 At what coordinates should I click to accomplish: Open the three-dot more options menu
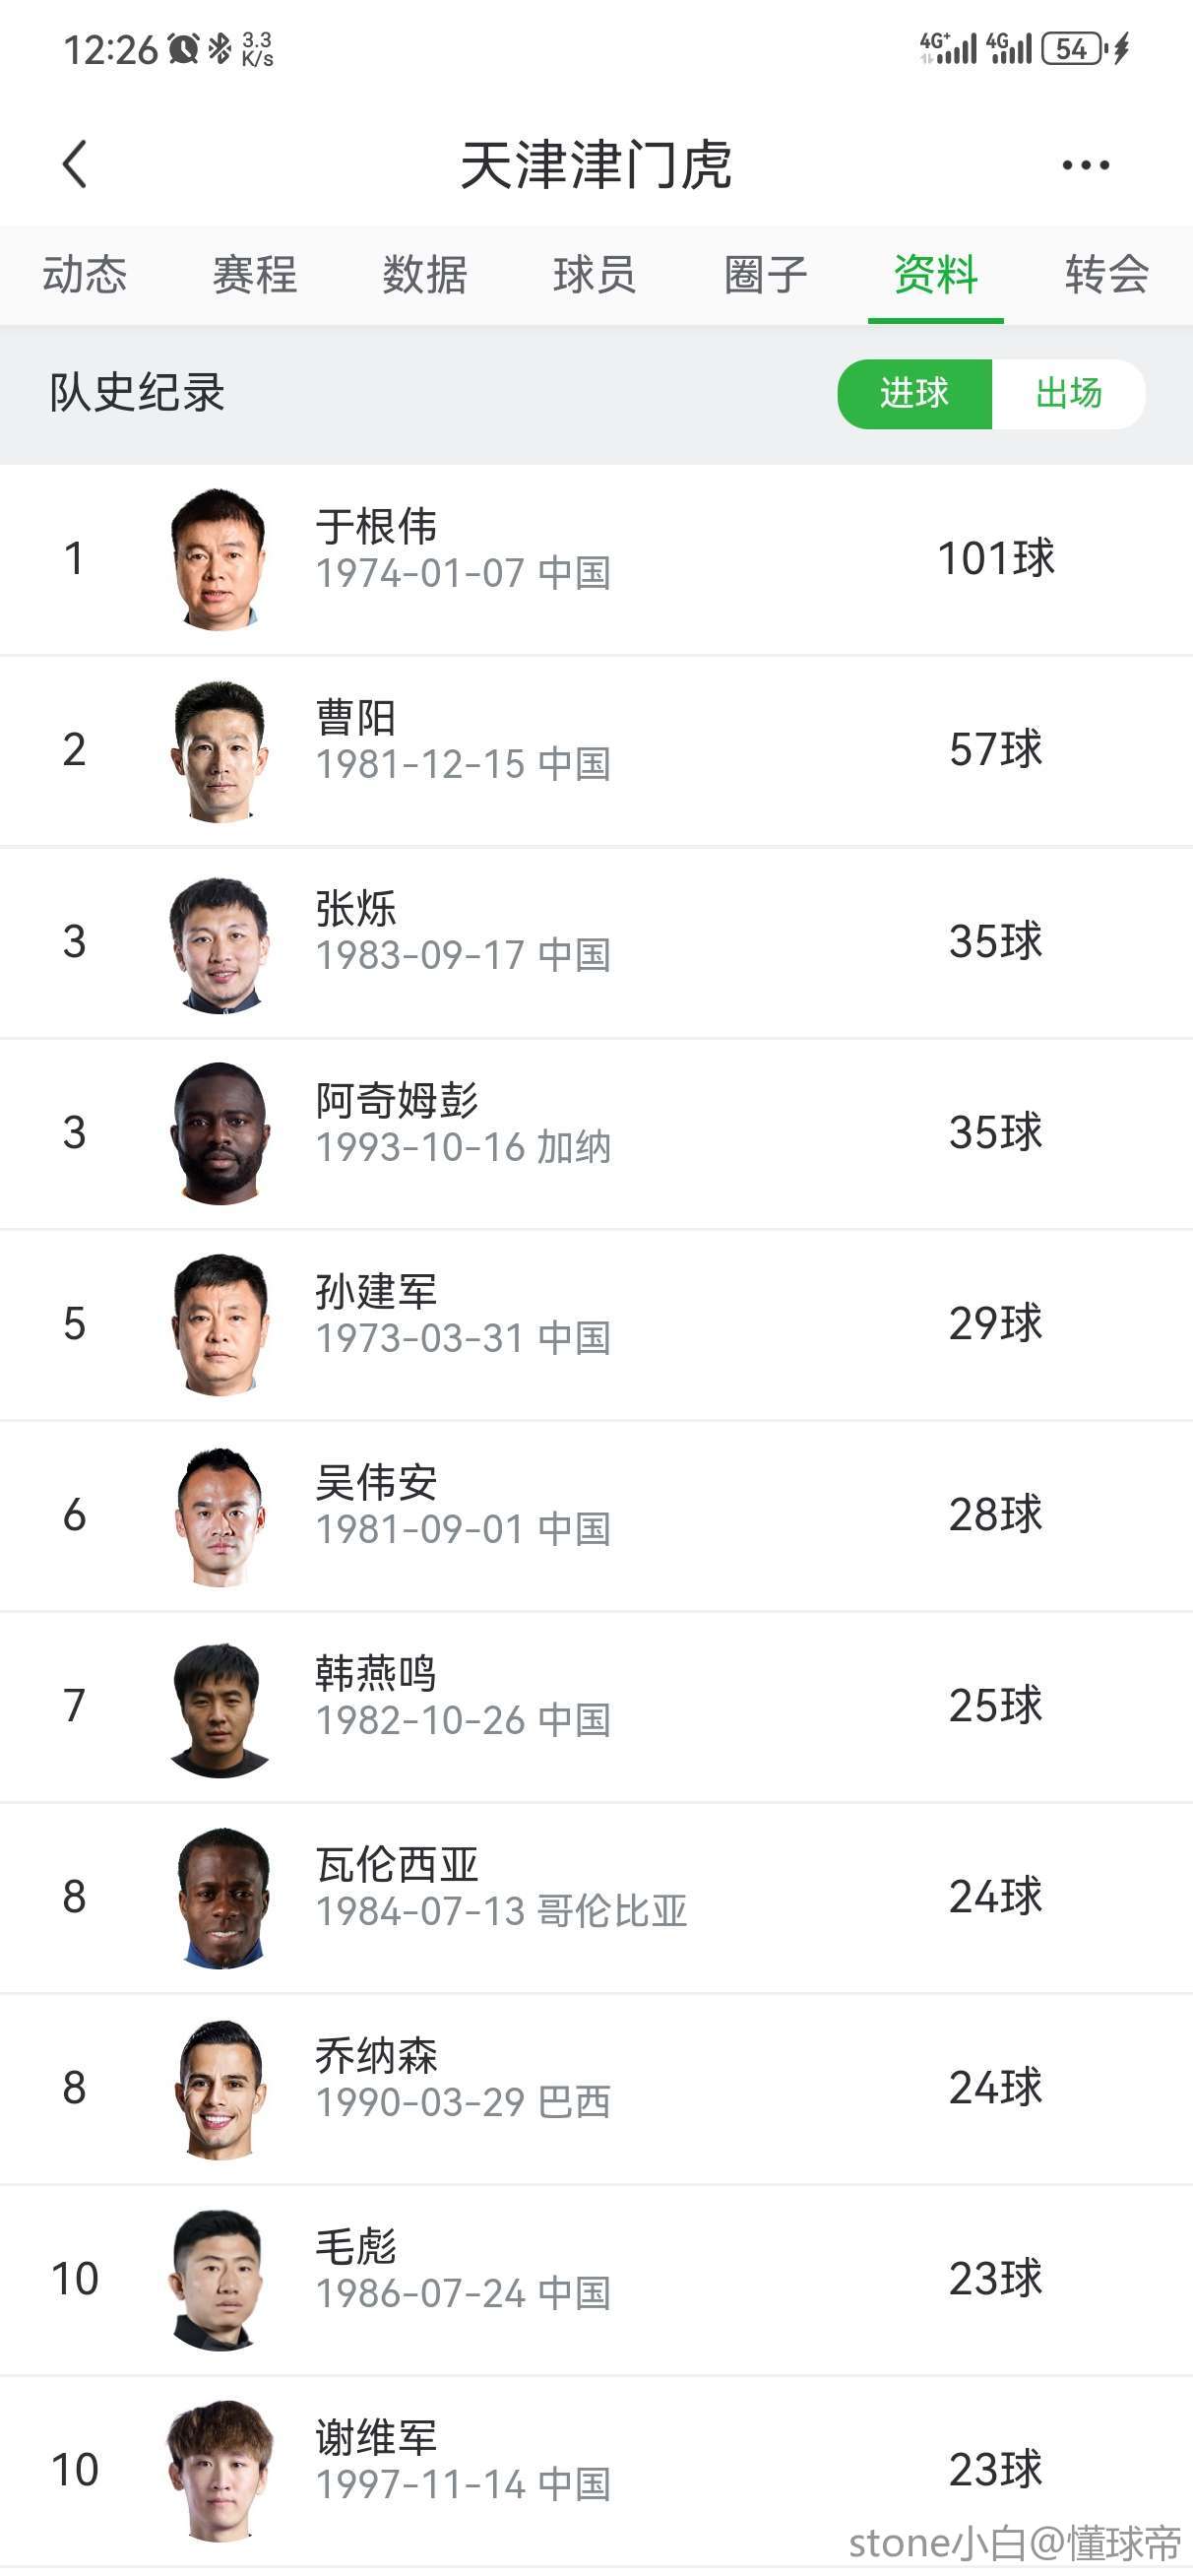tap(1085, 165)
